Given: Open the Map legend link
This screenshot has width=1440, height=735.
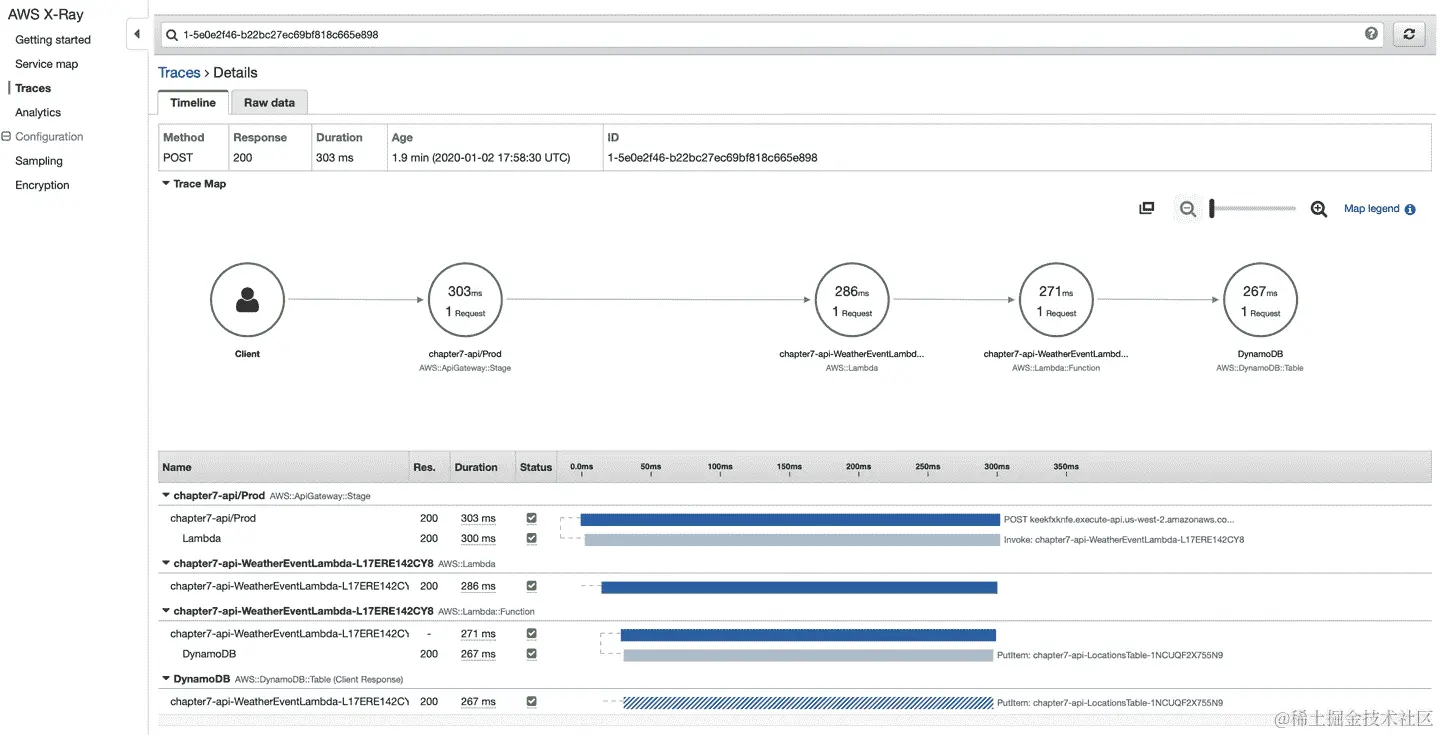Looking at the screenshot, I should [x=1371, y=209].
